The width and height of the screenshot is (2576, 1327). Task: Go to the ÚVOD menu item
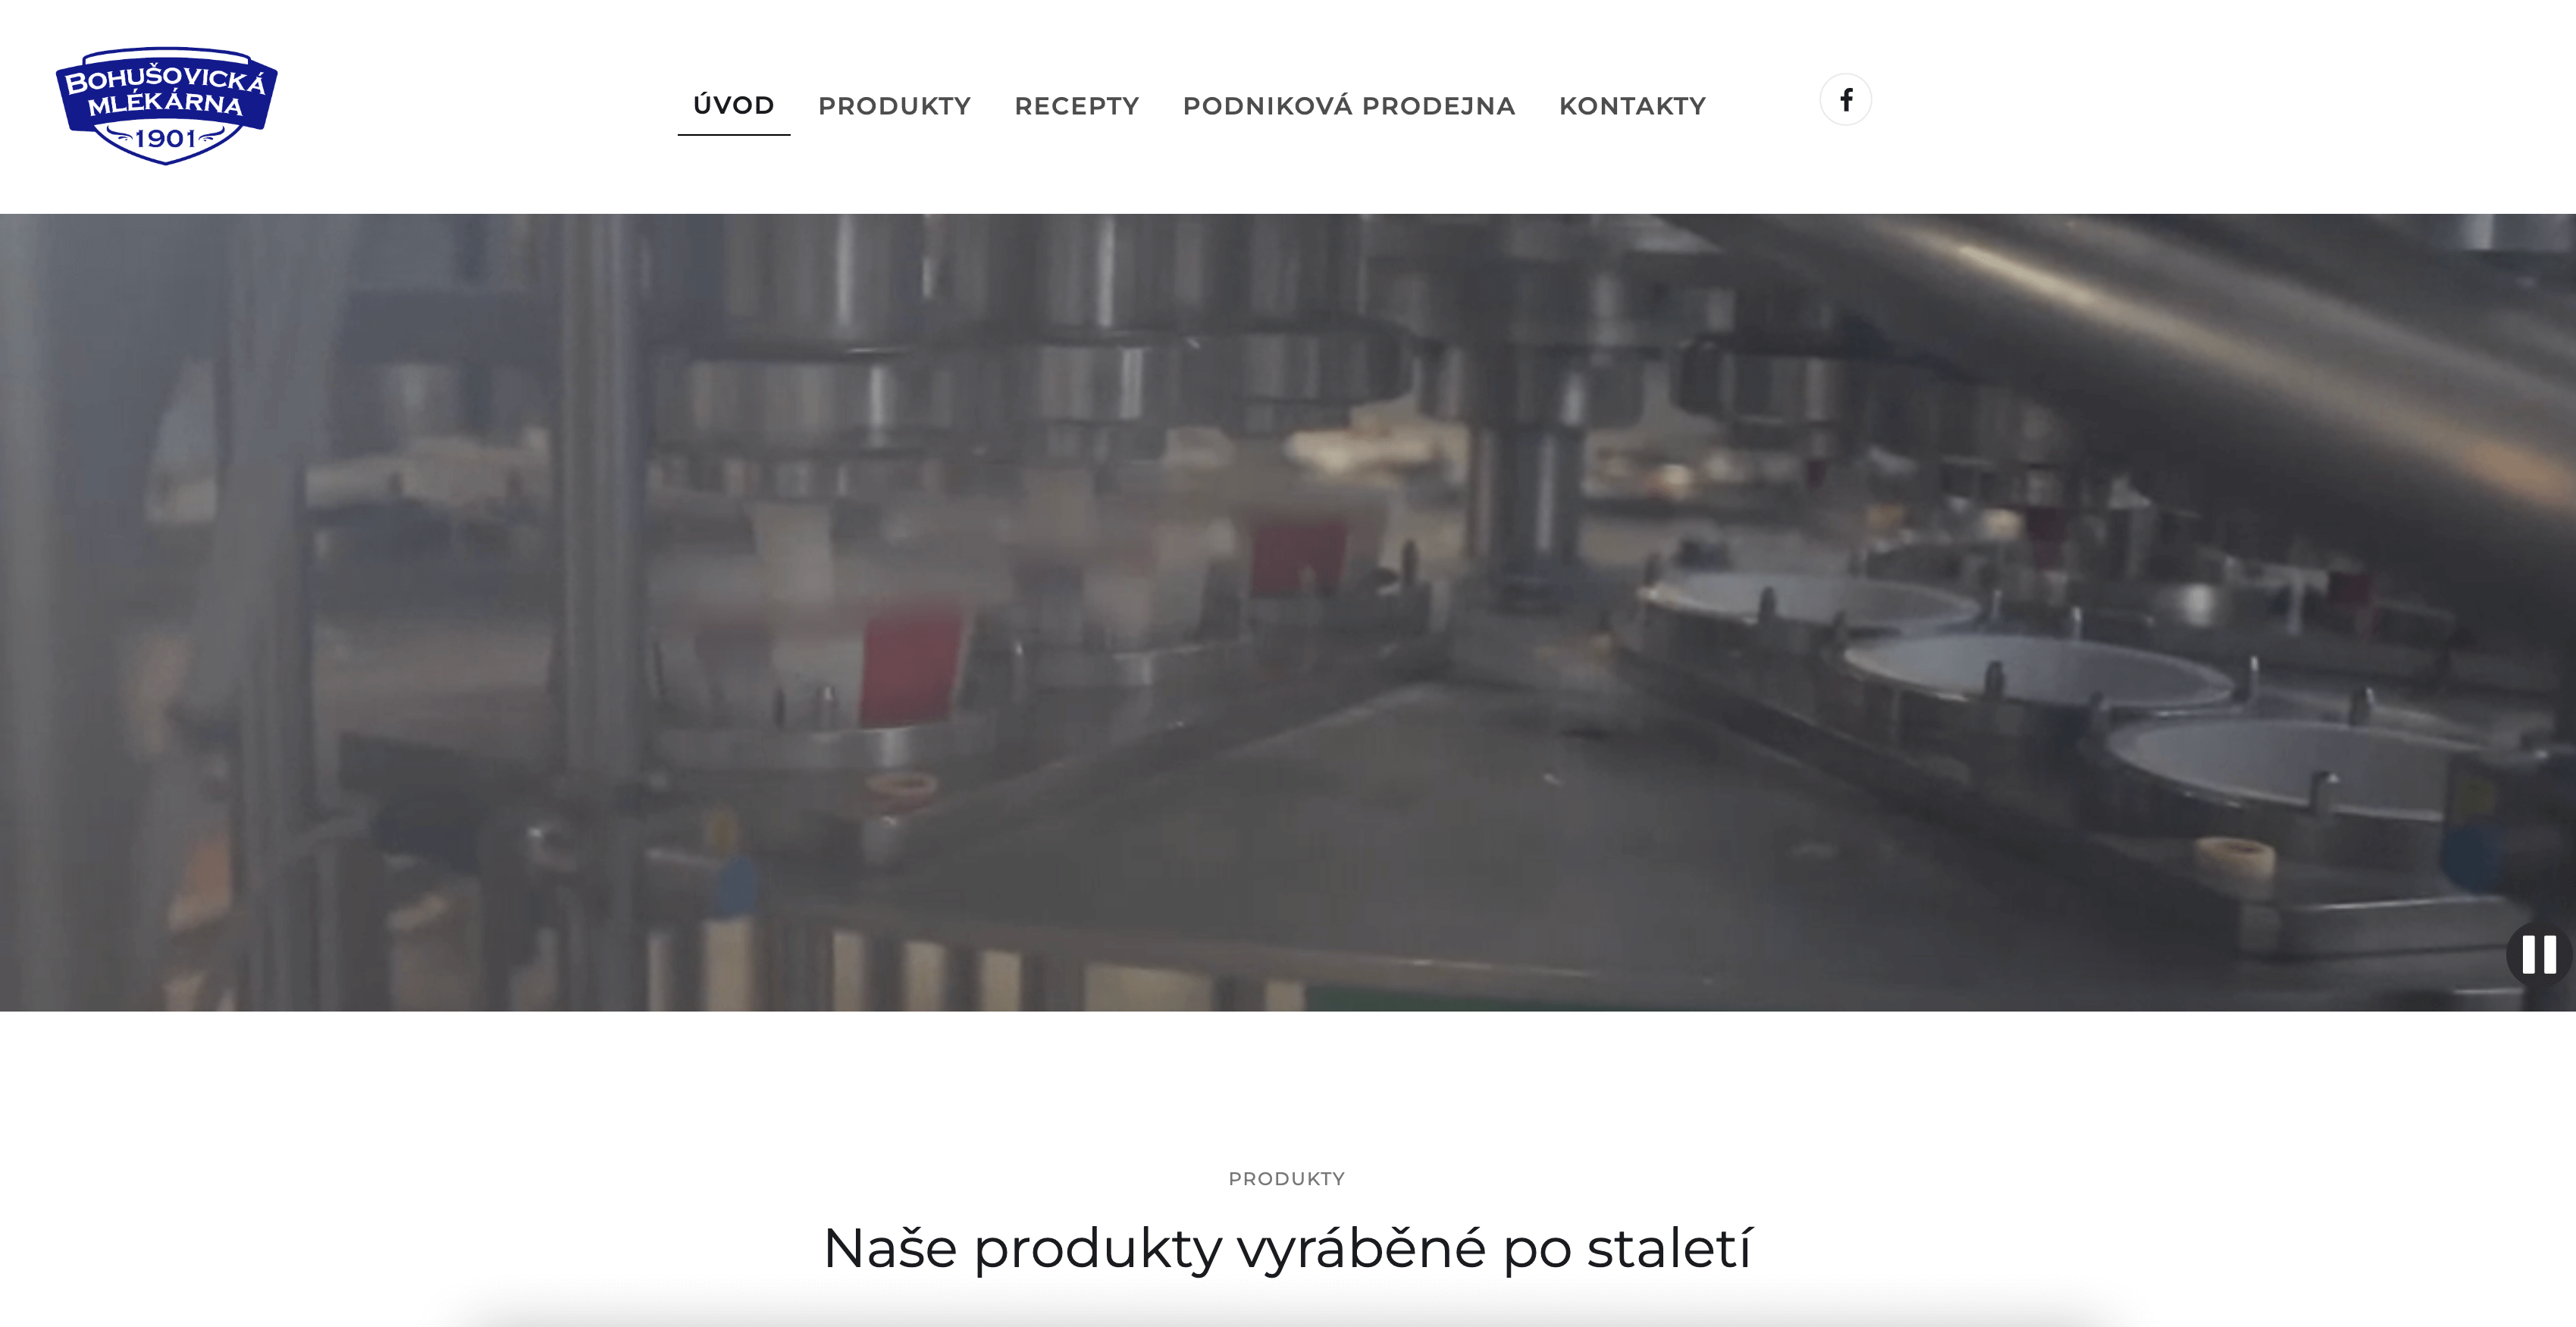click(733, 105)
